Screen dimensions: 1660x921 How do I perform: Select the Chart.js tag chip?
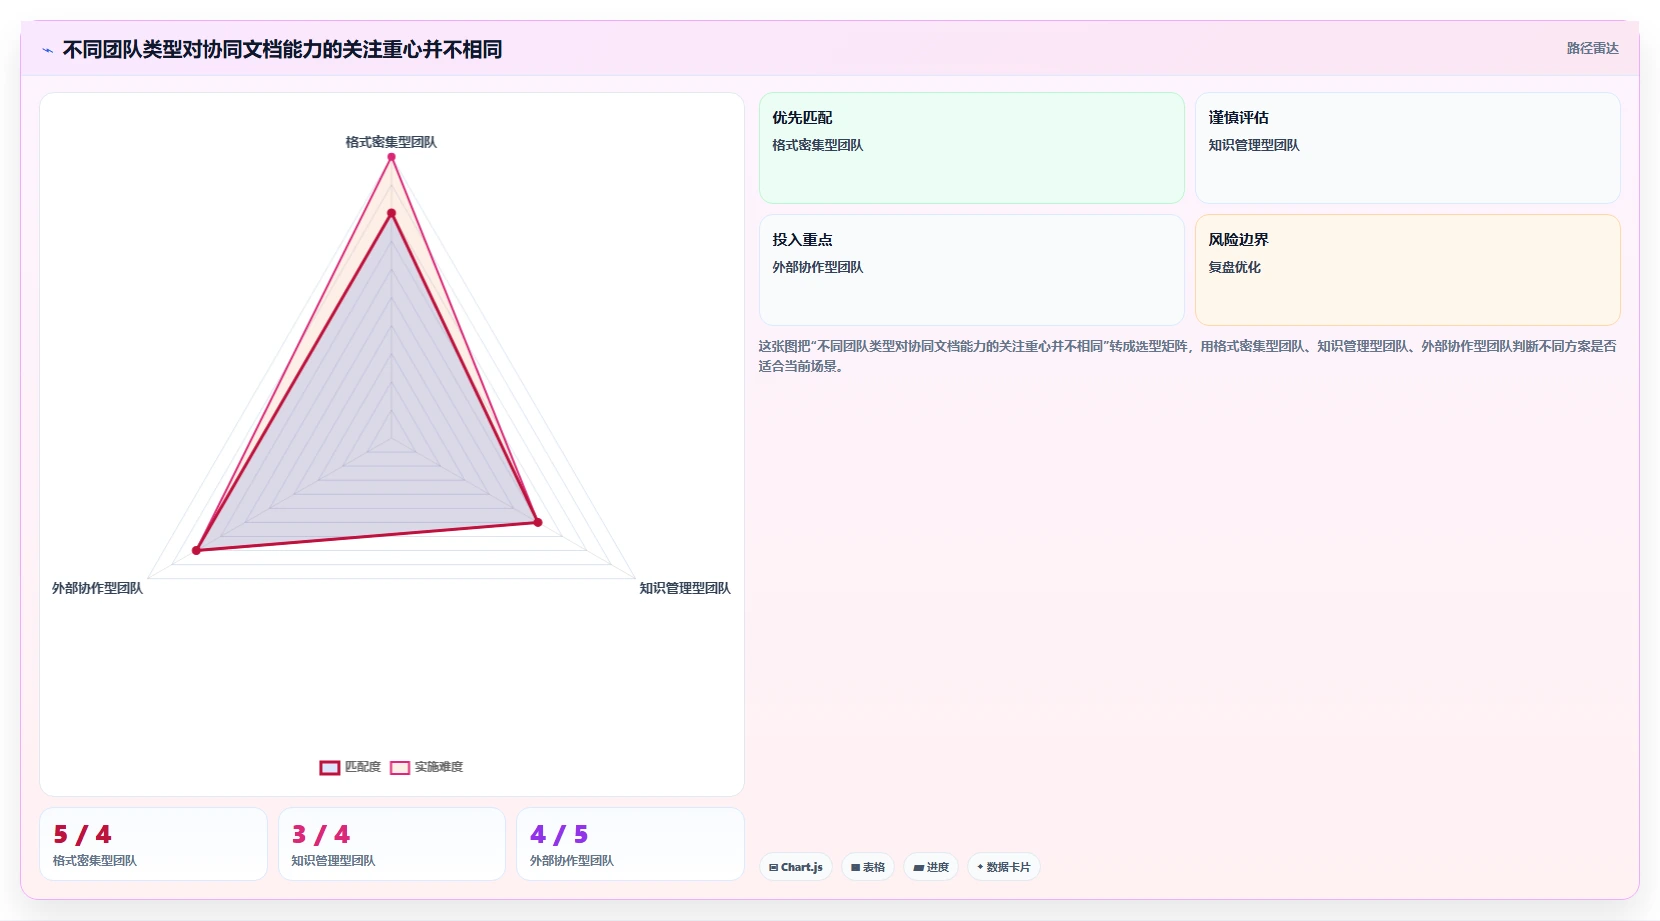pyautogui.click(x=796, y=867)
